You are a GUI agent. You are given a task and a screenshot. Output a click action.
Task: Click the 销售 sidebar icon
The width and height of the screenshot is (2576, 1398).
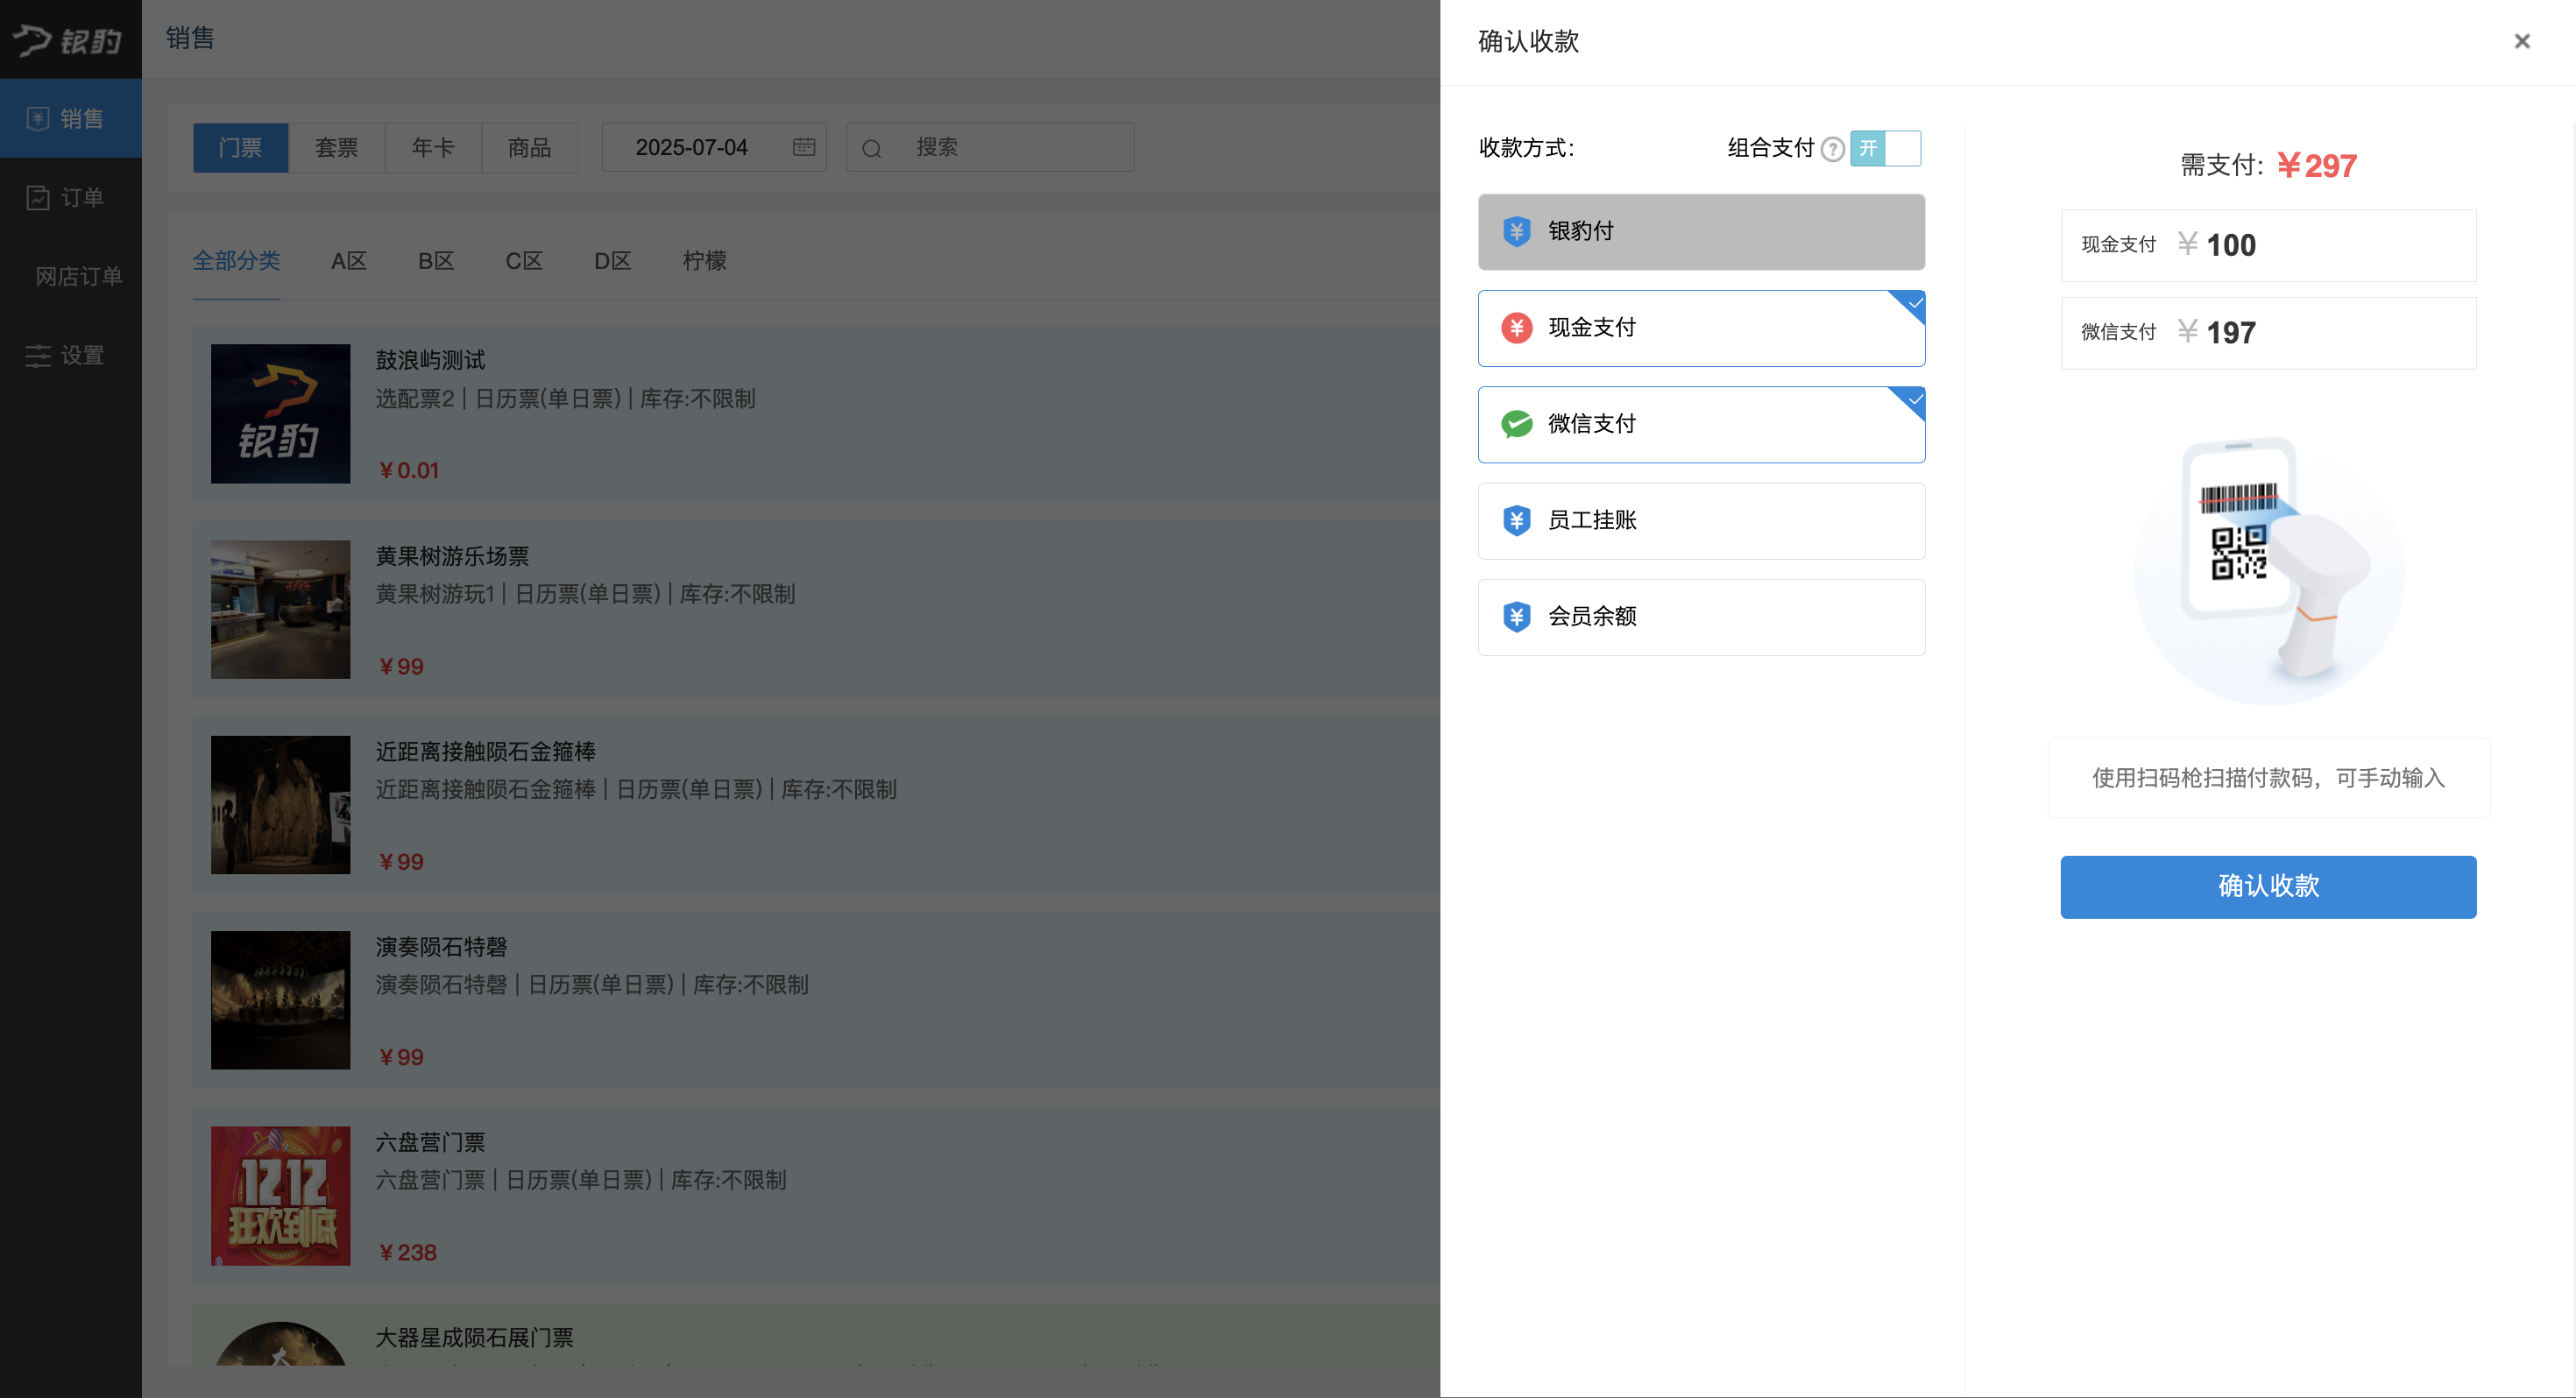pyautogui.click(x=38, y=119)
